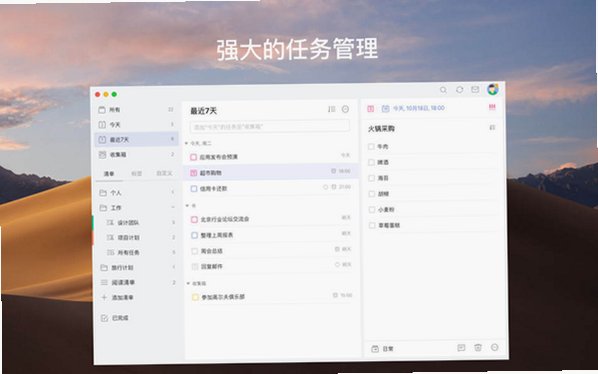Click the 21:00 time on 信用卡还款 row

[344, 187]
